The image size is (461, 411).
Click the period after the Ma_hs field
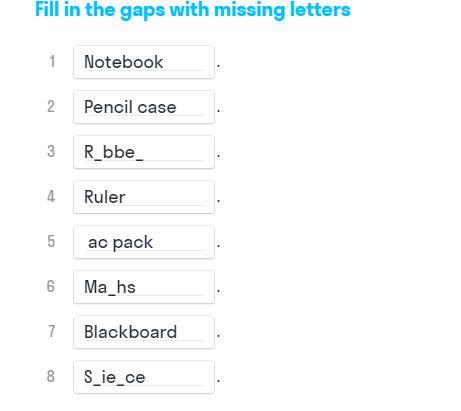(x=218, y=292)
